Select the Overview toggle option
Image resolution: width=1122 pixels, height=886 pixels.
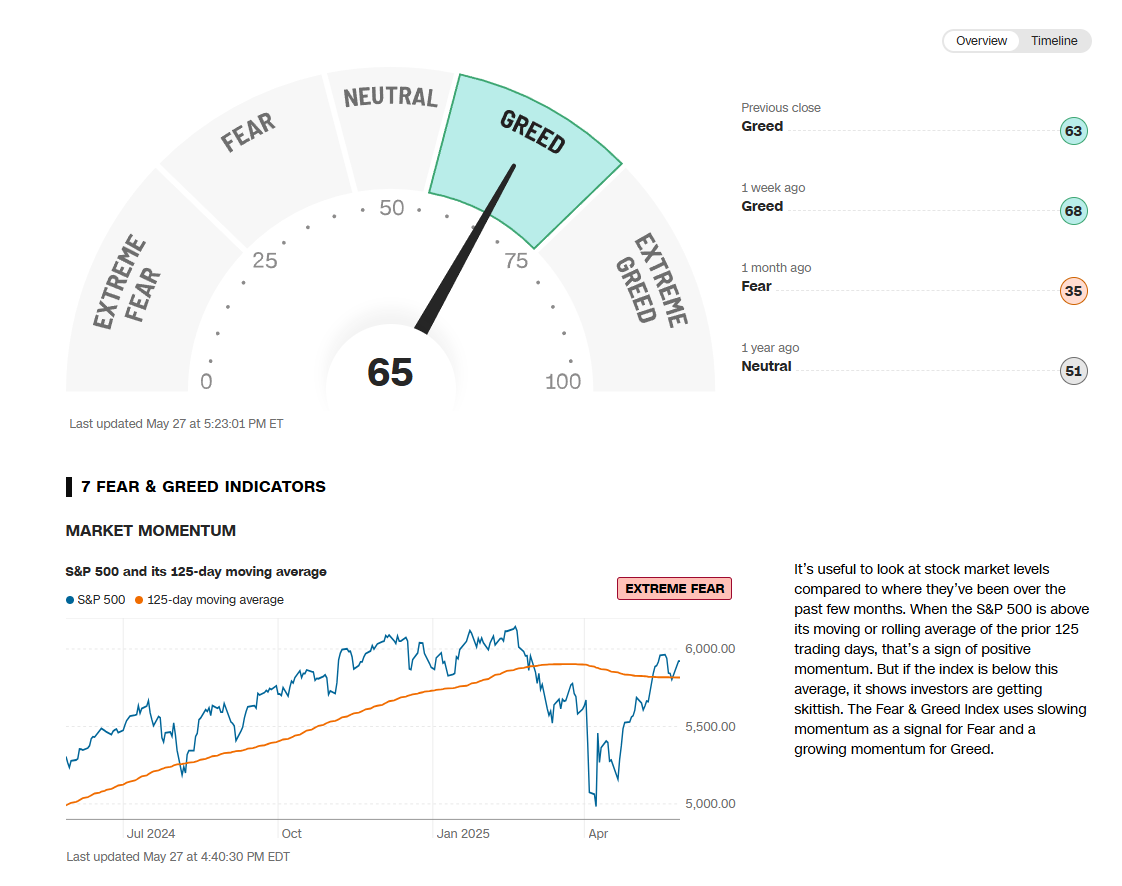(981, 41)
